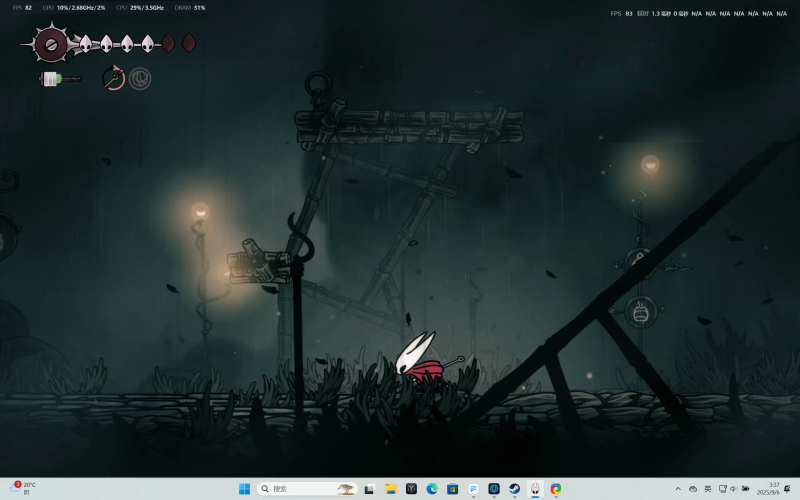Open File Explorer from the taskbar
The height and width of the screenshot is (500, 800).
pyautogui.click(x=390, y=489)
